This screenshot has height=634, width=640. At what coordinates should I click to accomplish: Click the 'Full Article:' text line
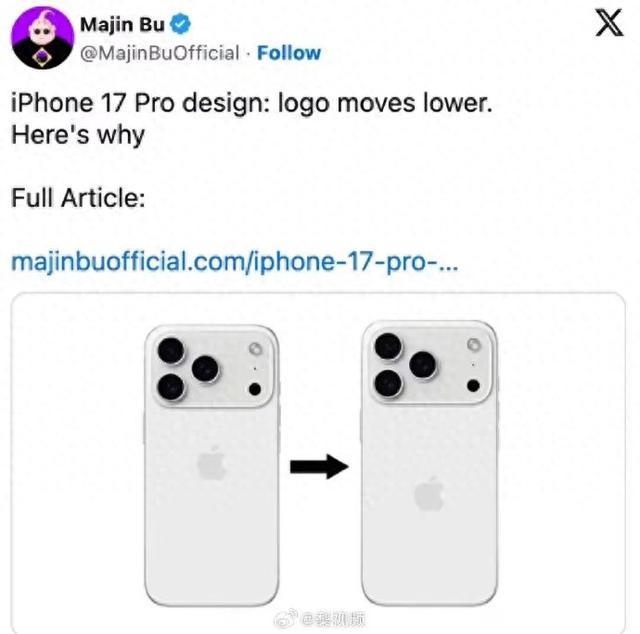pos(78,198)
